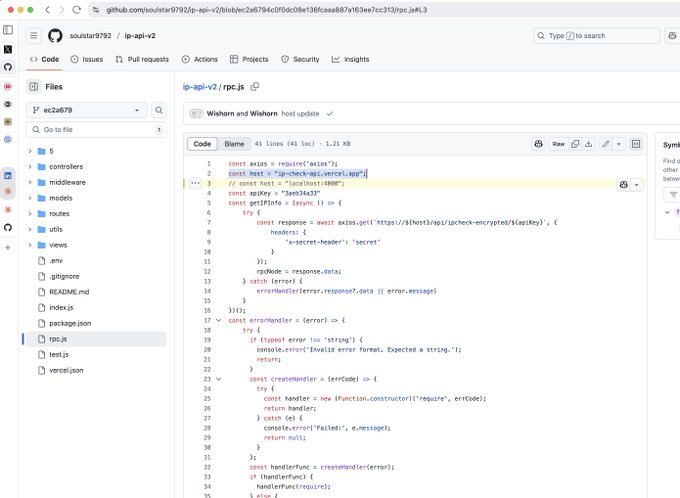Open soulstar9792 profile link
This screenshot has width=680, height=498.
click(x=91, y=36)
